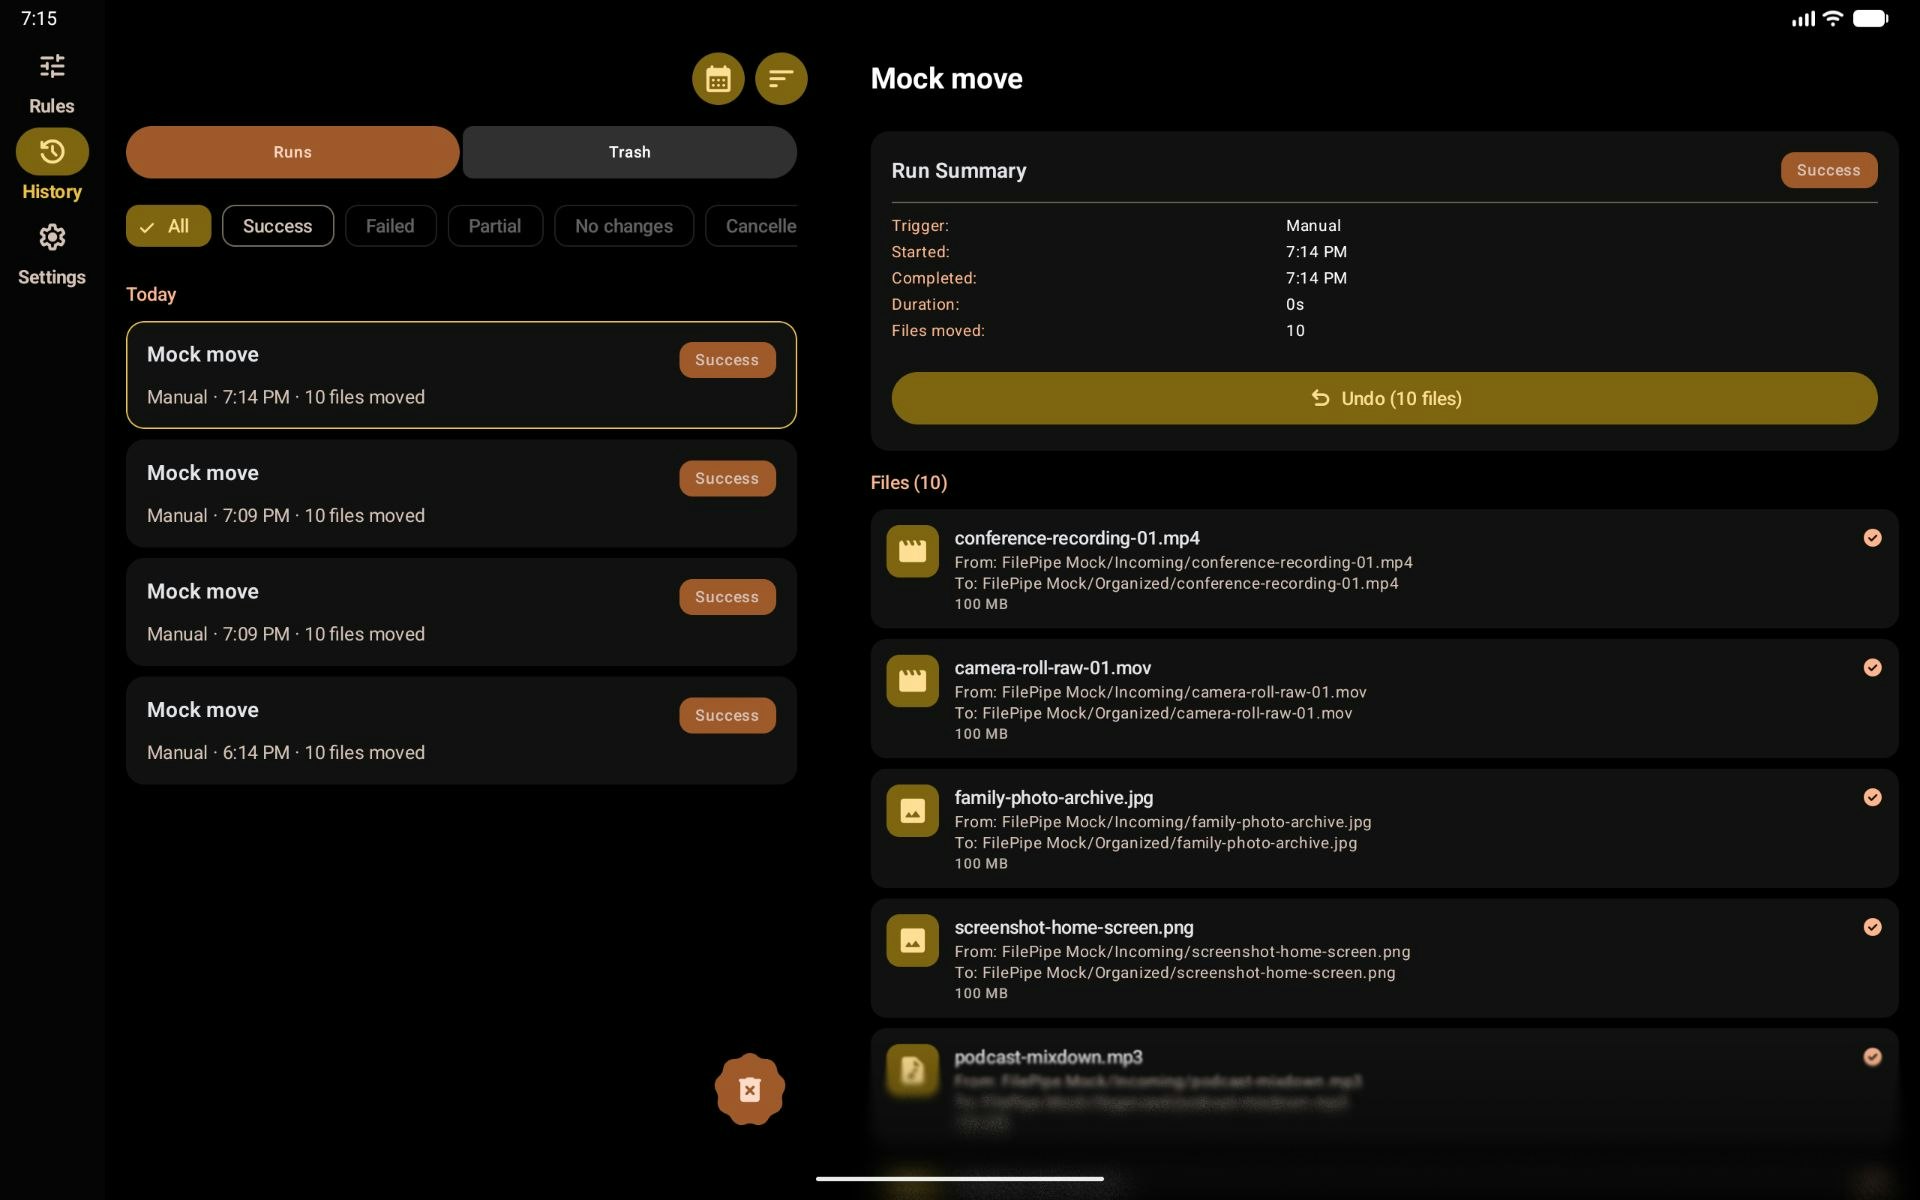Open the Rules label in the sidebar
1920x1200 pixels.
[52, 106]
